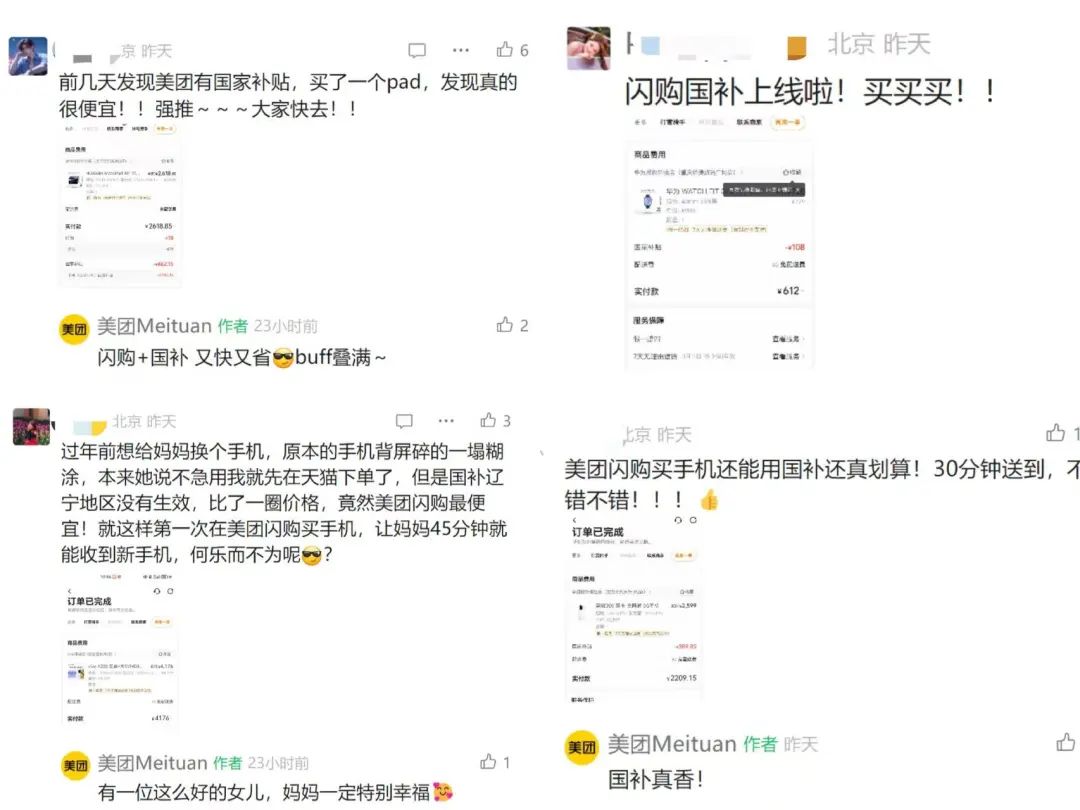Open the phone order screenshot showing ¥4176
This screenshot has height=810, width=1080.
121,647
